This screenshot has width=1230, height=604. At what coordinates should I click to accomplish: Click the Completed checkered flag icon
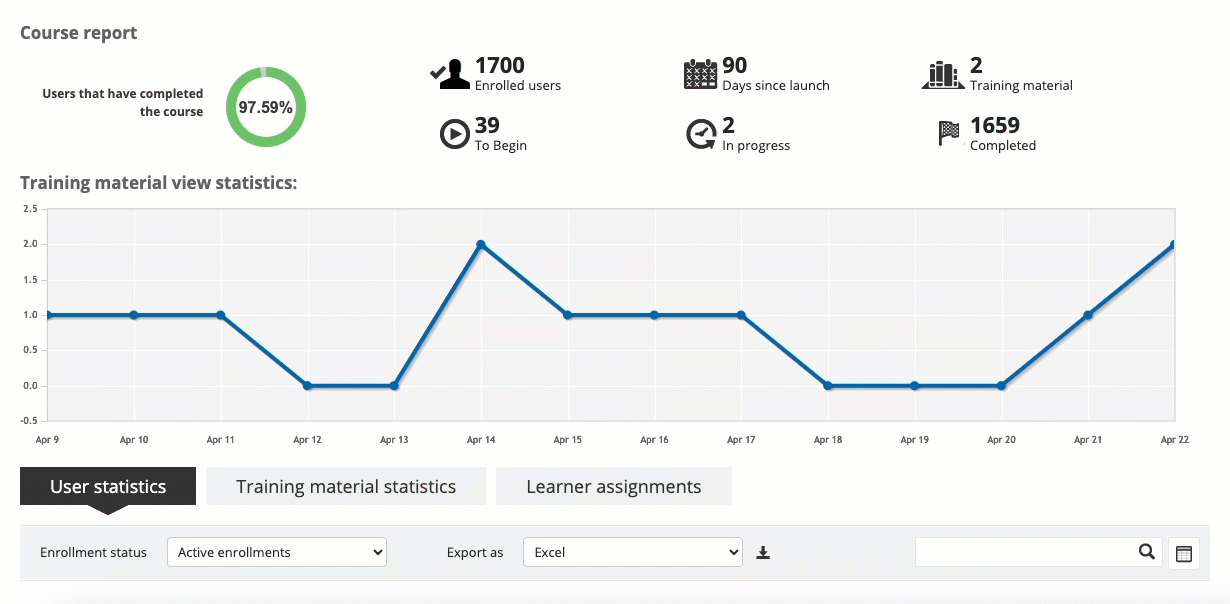949,133
